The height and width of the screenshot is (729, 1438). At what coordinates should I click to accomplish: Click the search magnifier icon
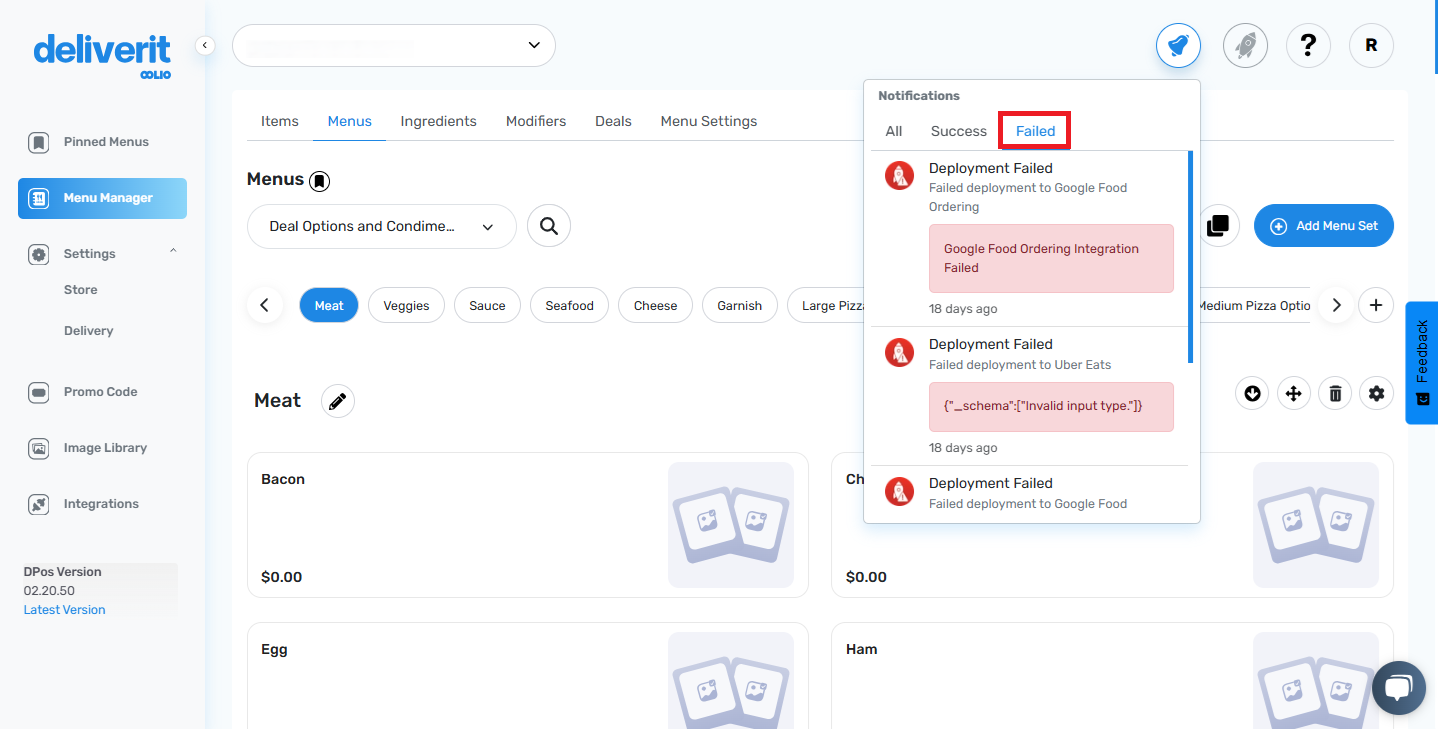(549, 226)
